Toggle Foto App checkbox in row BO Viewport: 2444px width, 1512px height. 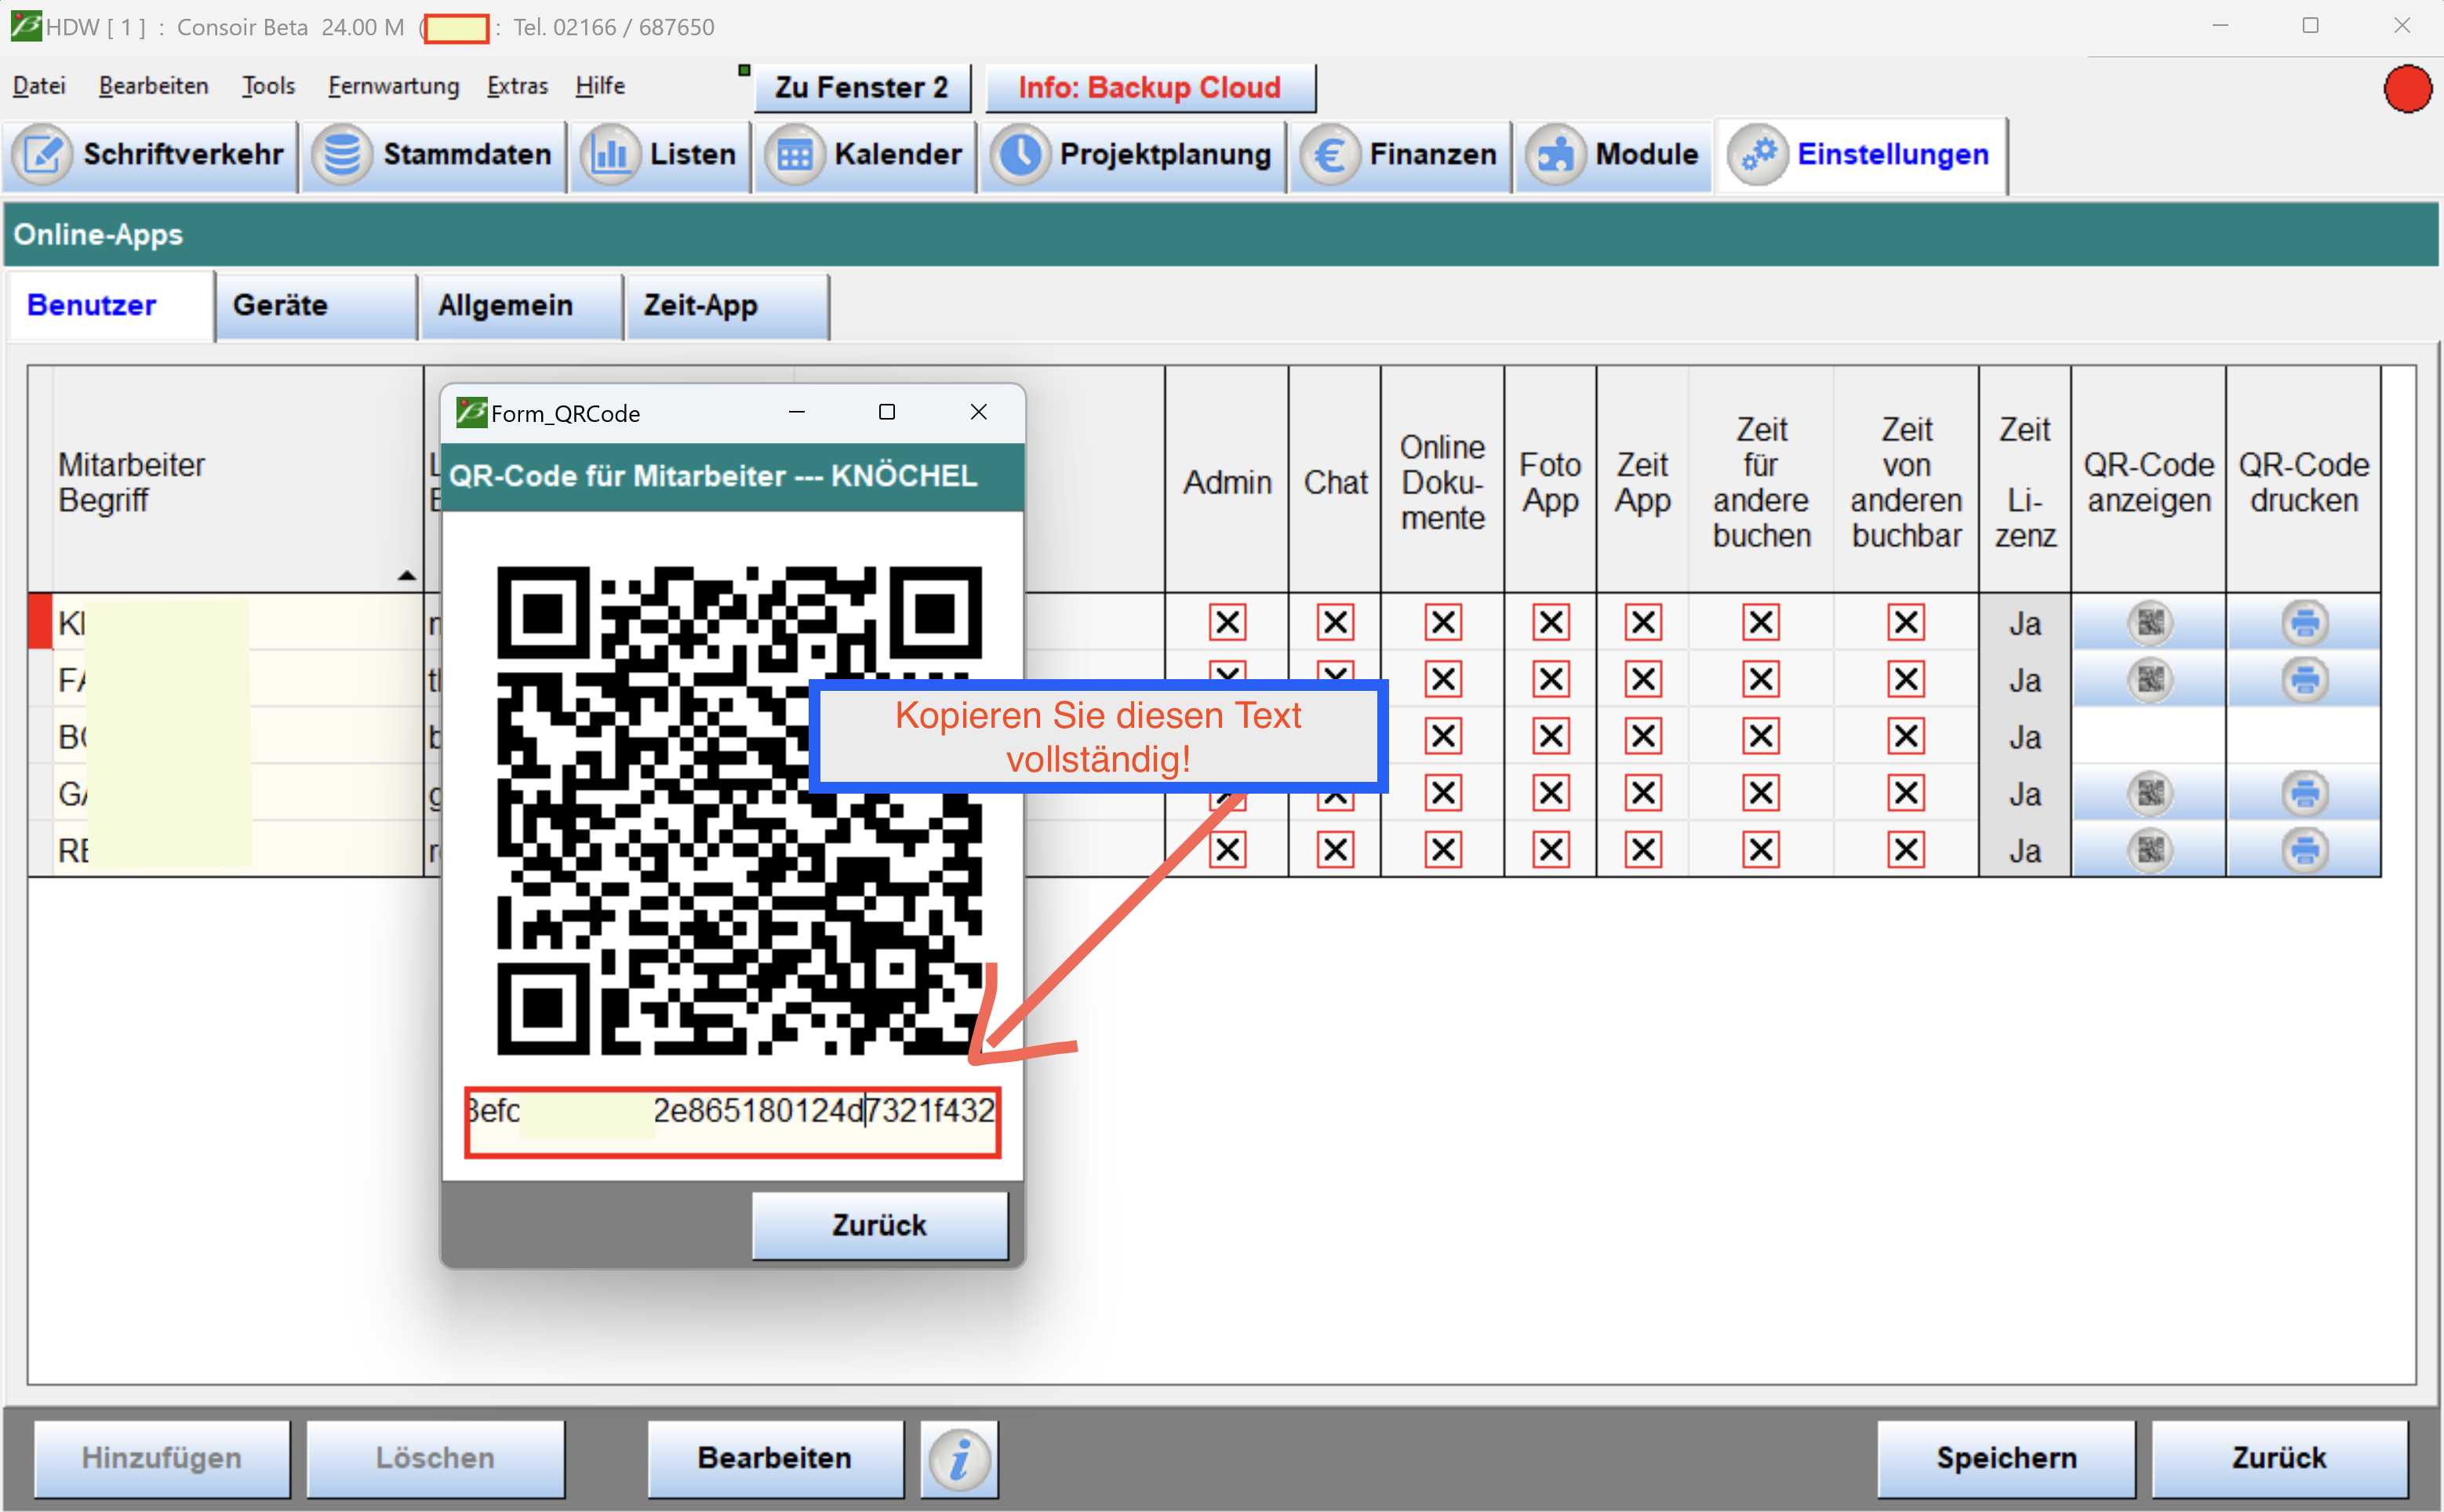pos(1551,736)
